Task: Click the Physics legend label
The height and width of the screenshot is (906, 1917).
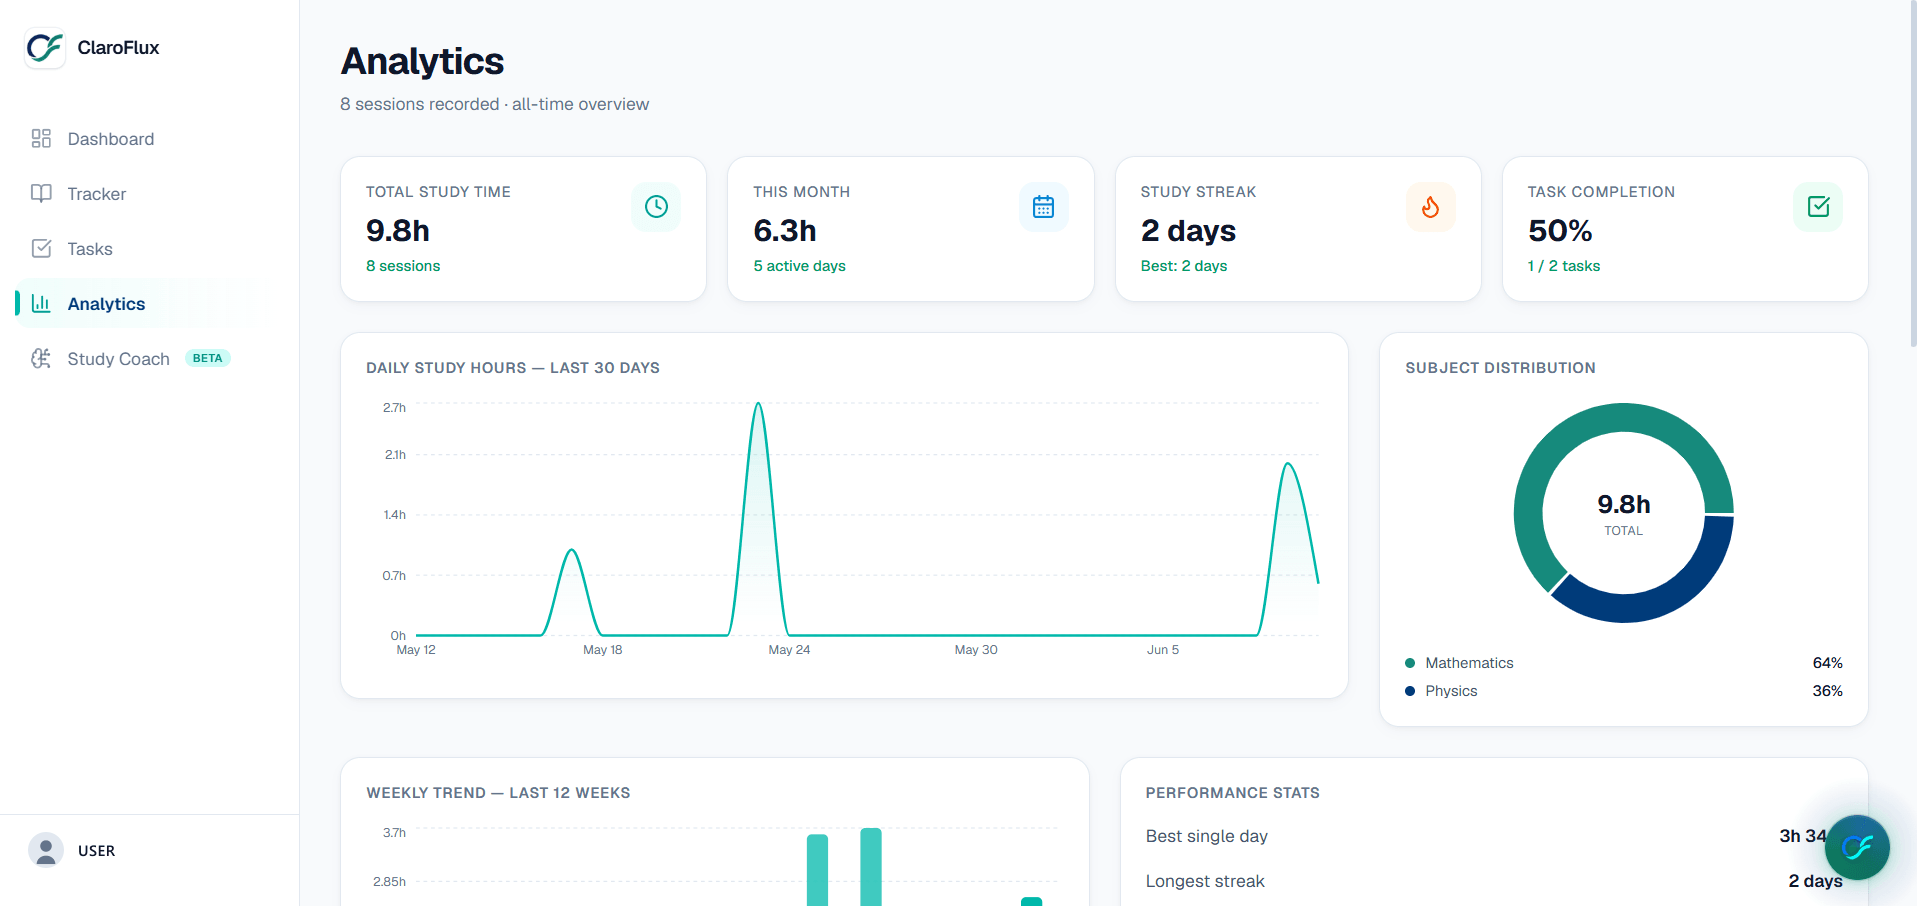Action: coord(1451,691)
